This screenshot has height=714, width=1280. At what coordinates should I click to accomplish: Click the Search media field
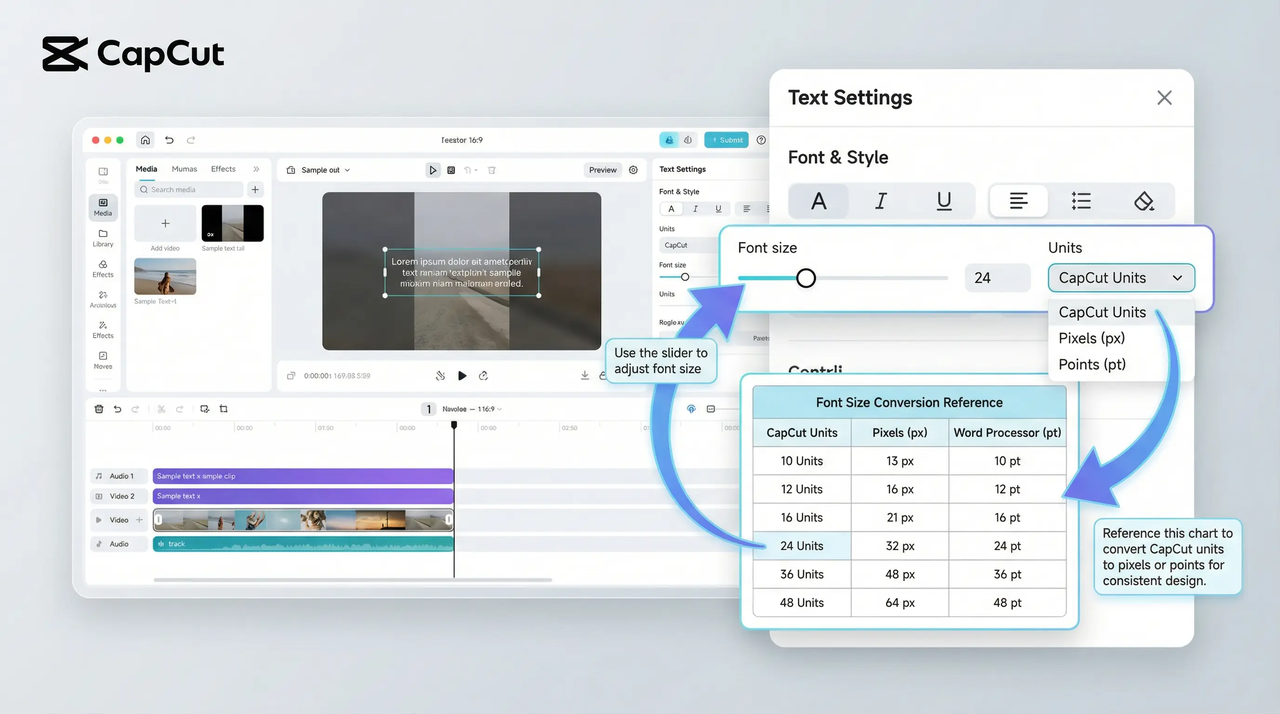tap(190, 189)
